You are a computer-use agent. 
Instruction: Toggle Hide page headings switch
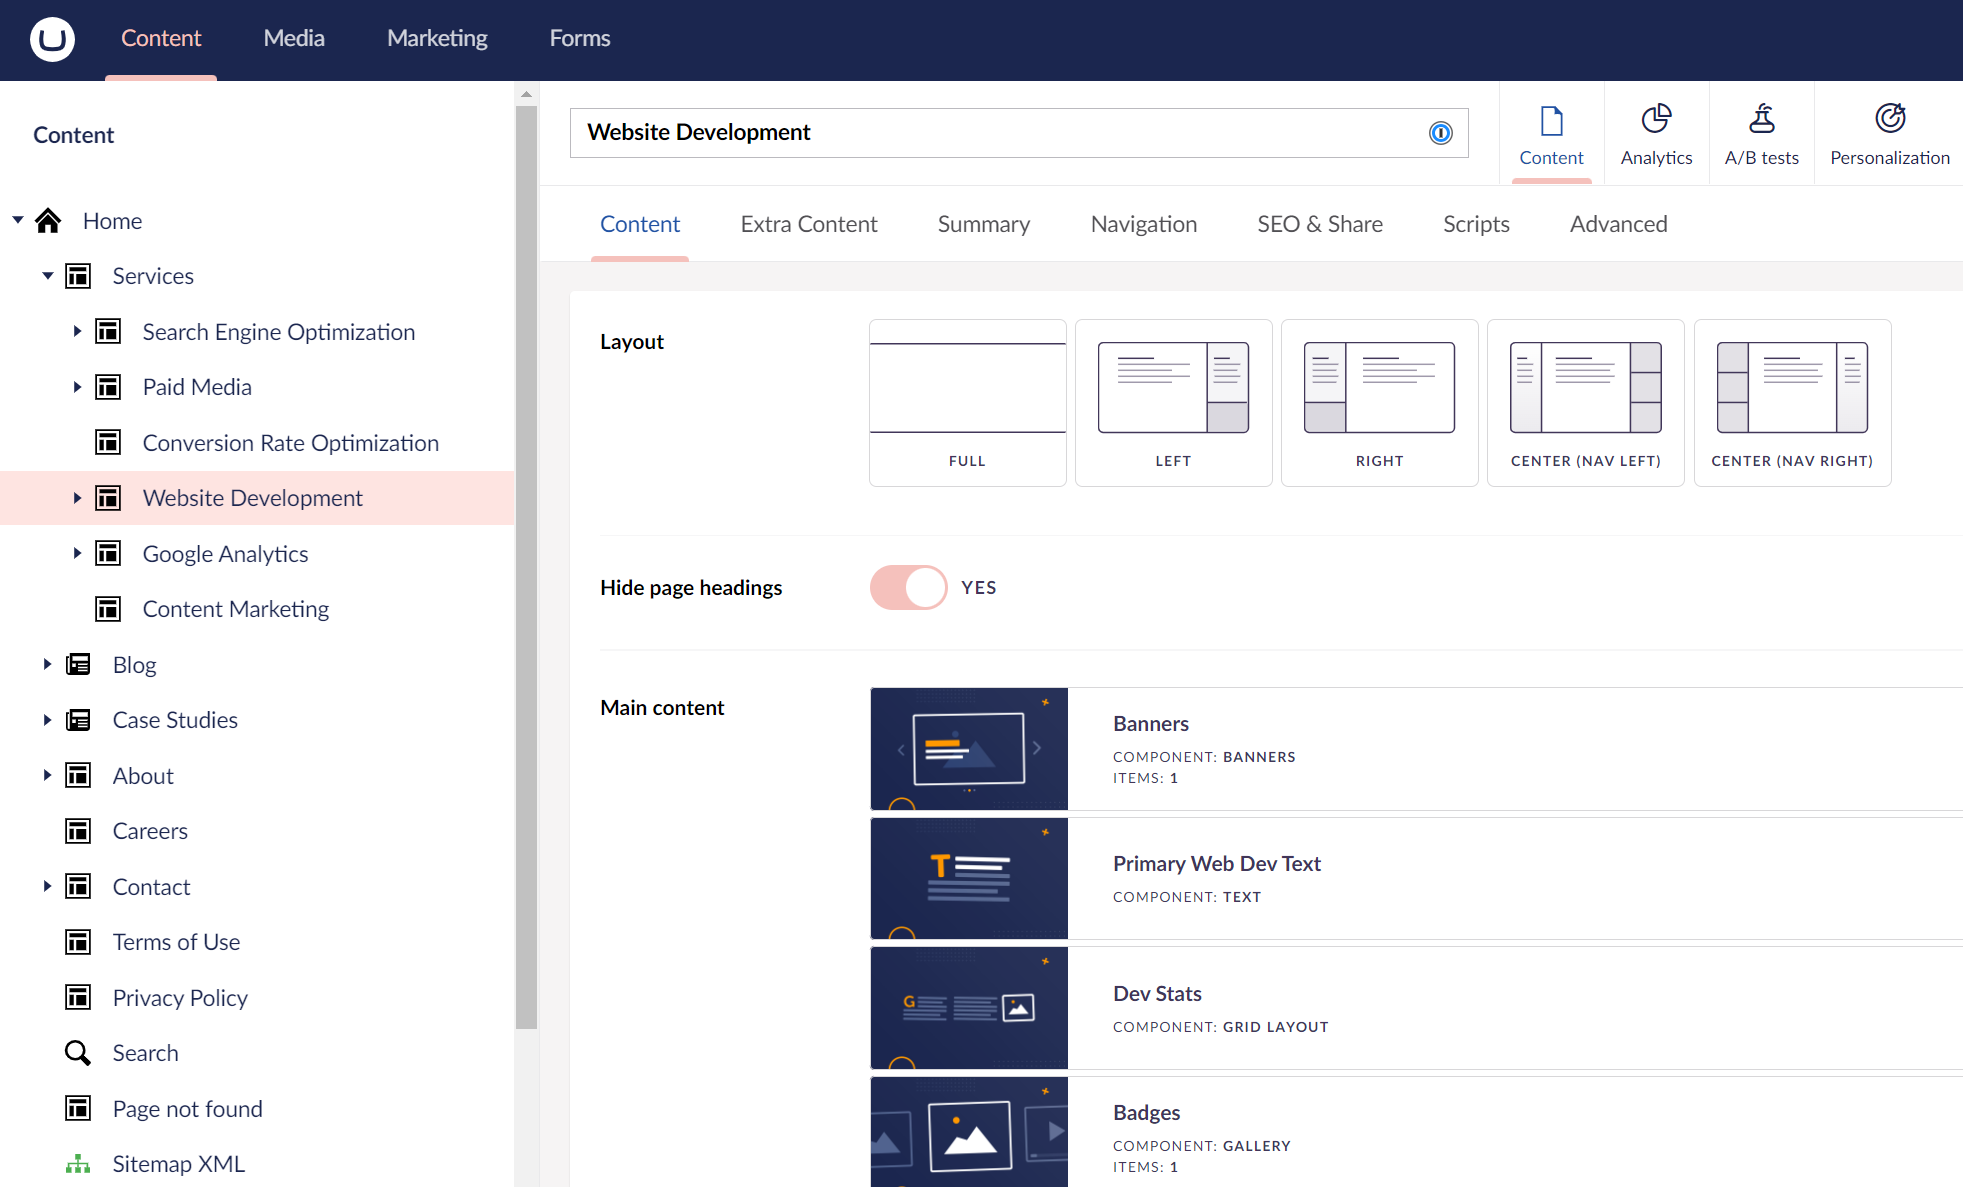(x=908, y=588)
